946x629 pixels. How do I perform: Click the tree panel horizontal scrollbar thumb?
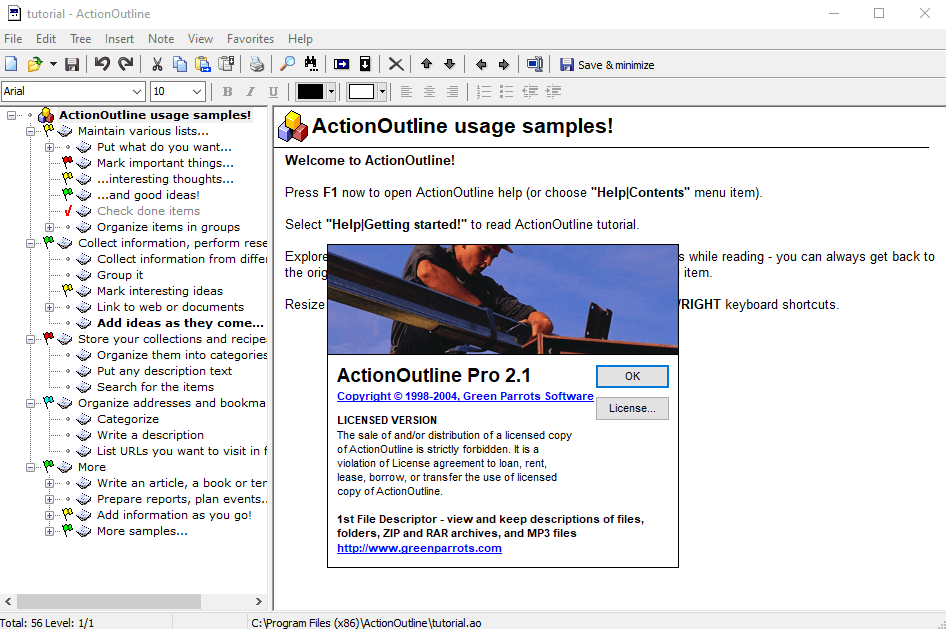[109, 601]
